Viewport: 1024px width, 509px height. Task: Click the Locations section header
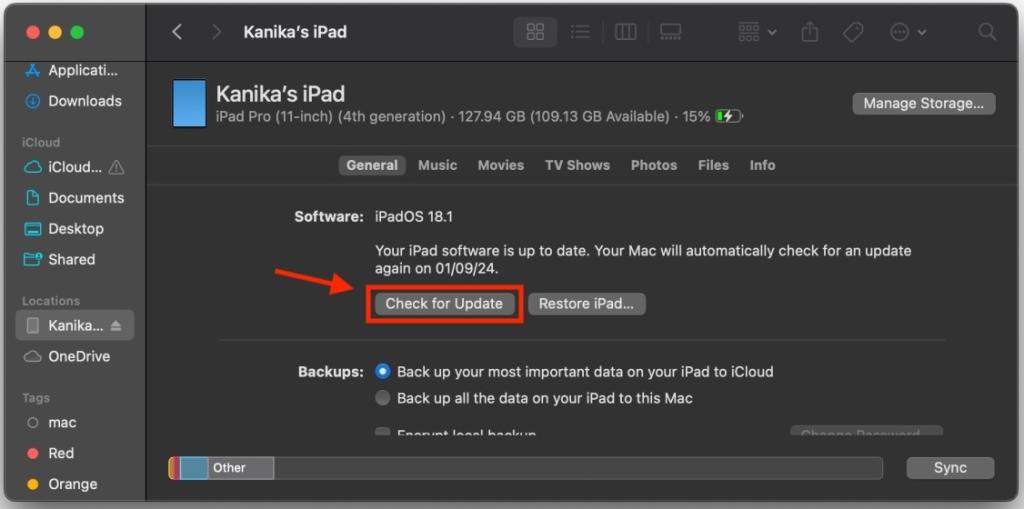point(51,301)
